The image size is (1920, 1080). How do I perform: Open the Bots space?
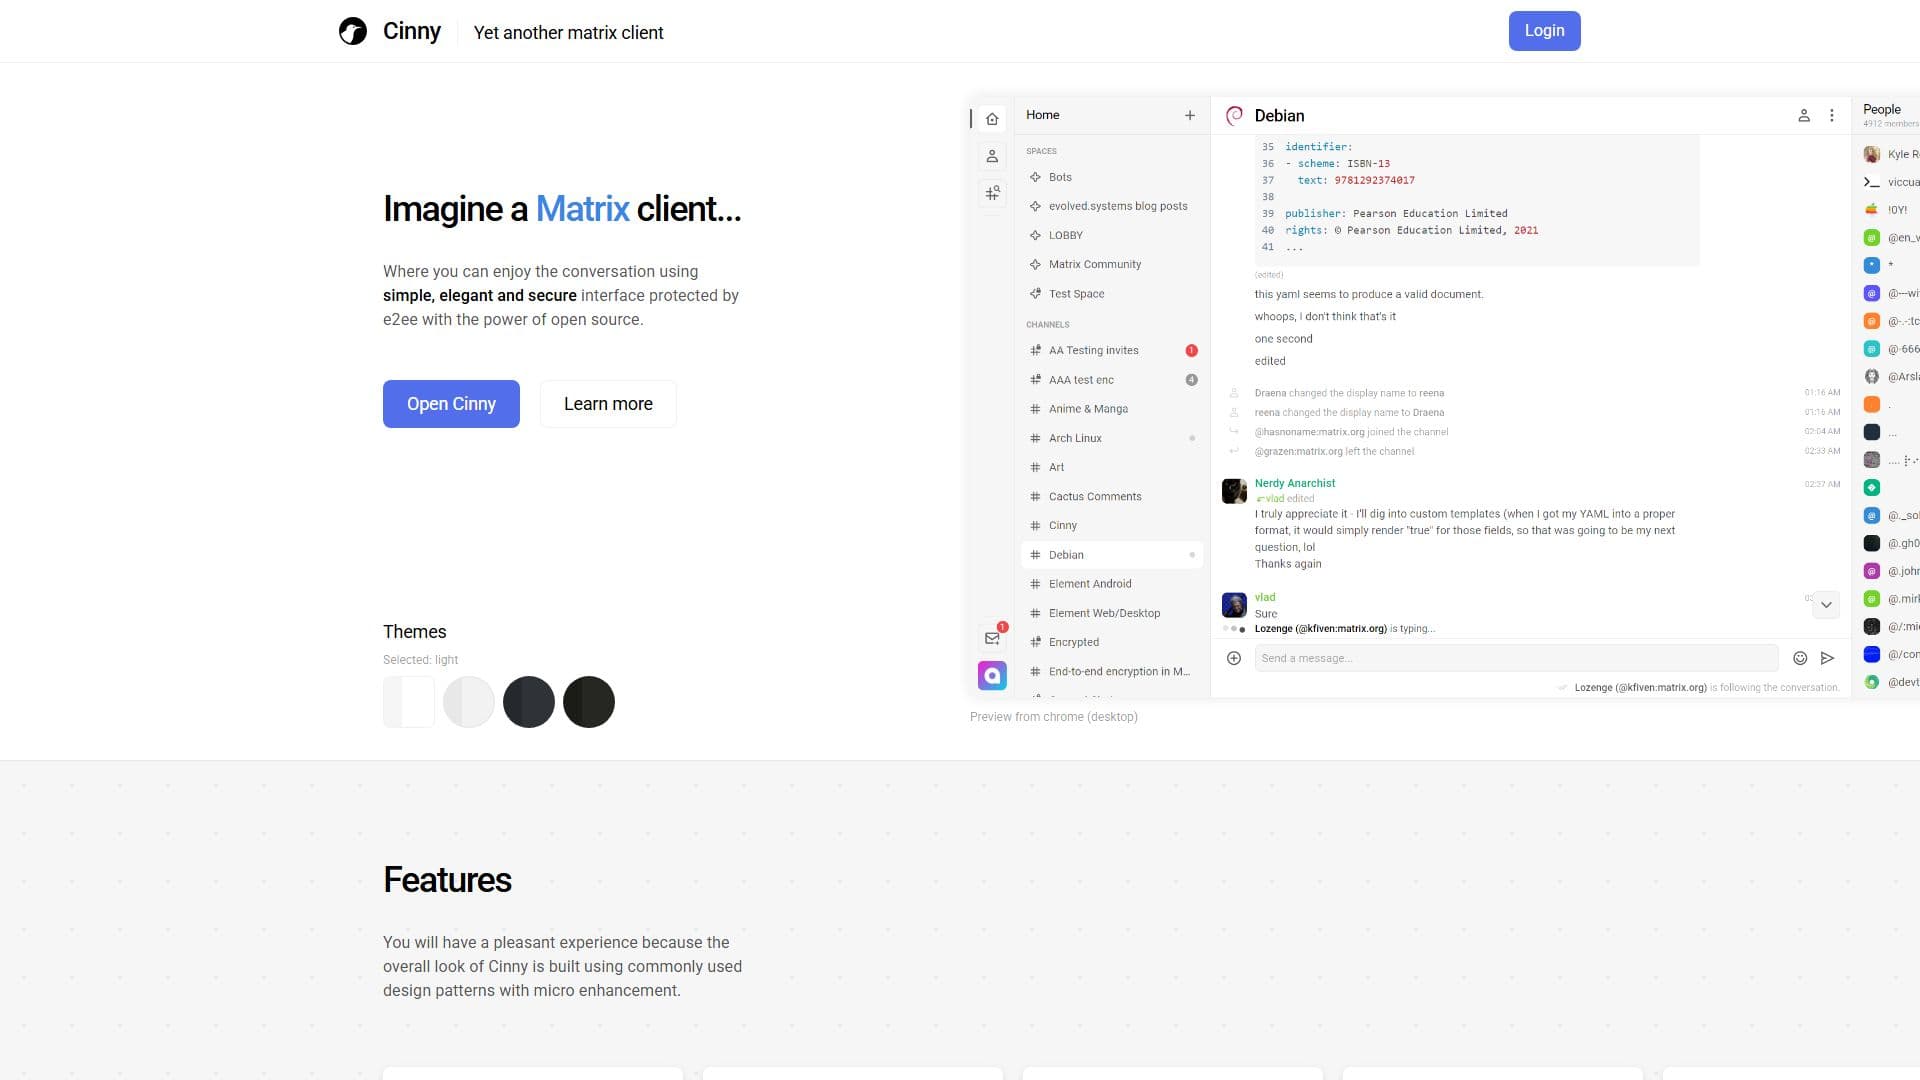point(1112,177)
